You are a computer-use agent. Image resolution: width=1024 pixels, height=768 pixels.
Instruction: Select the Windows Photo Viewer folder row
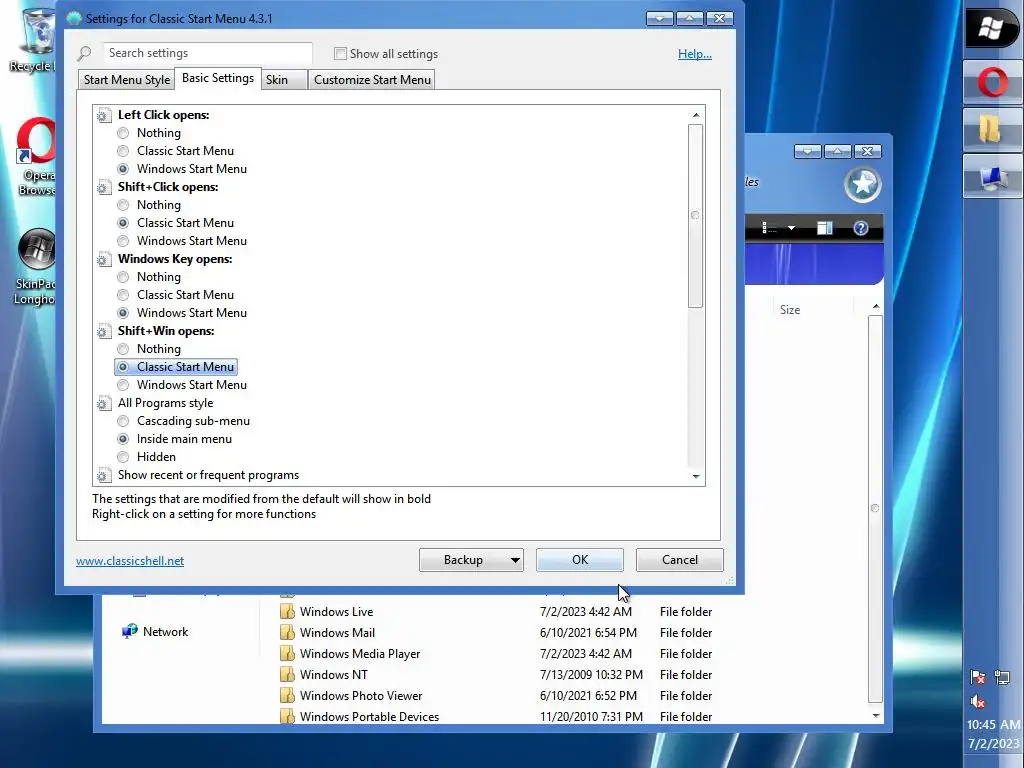pyautogui.click(x=496, y=696)
